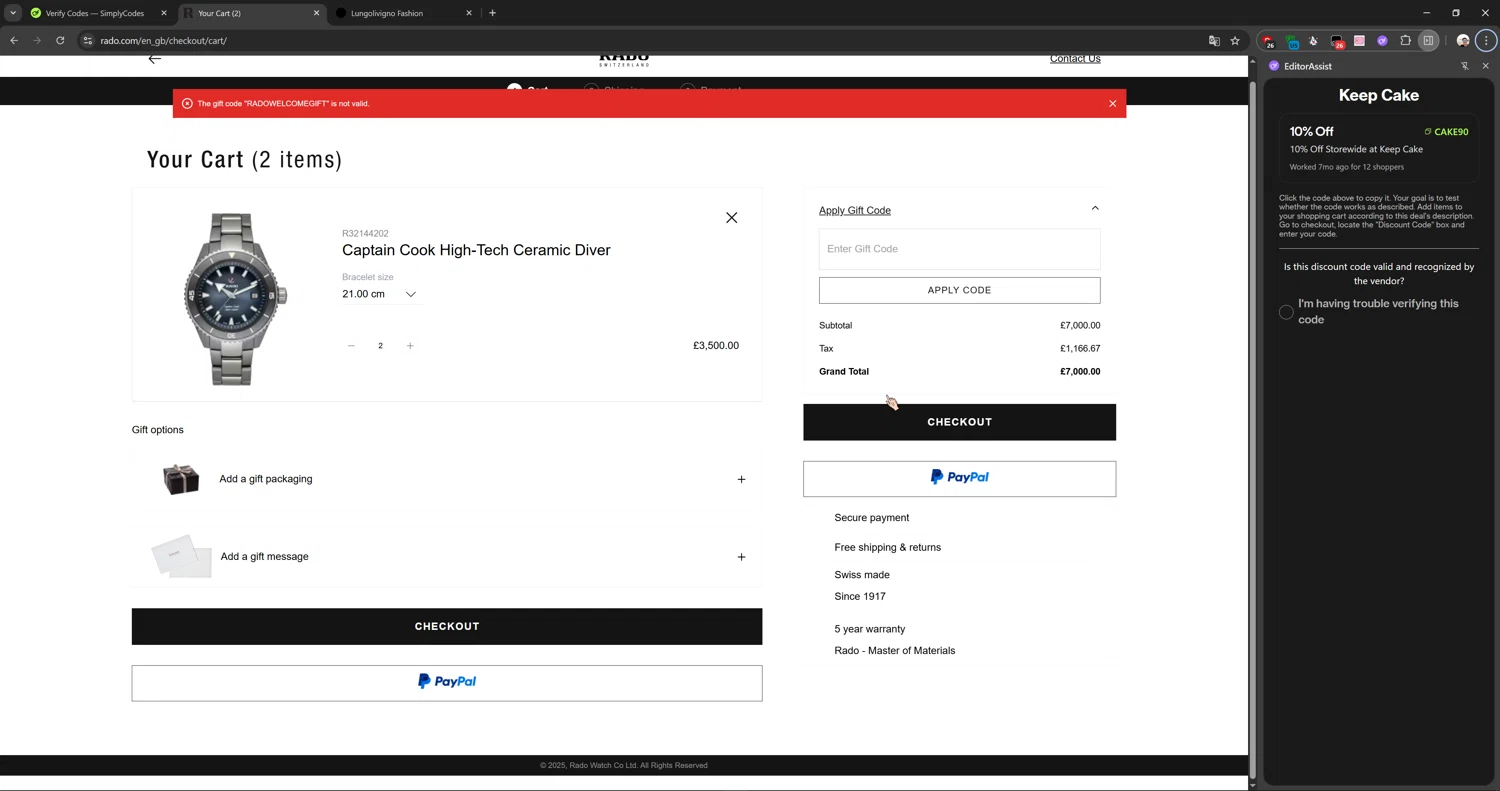
Task: Open the tab search dropdown arrow
Action: tap(13, 13)
